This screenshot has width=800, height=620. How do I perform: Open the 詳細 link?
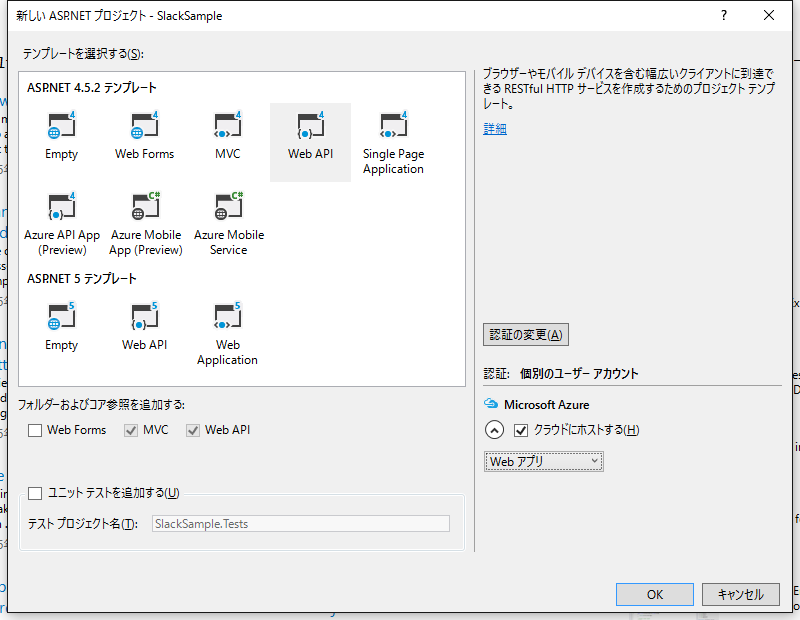495,129
